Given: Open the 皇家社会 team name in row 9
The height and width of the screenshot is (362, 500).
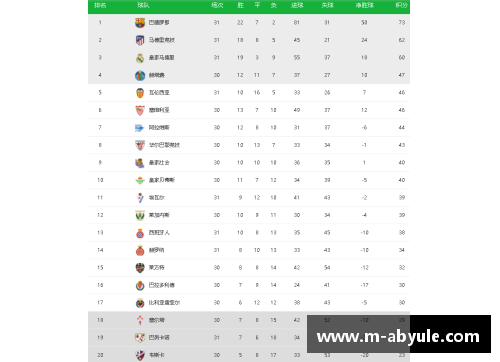Looking at the screenshot, I should [159, 163].
